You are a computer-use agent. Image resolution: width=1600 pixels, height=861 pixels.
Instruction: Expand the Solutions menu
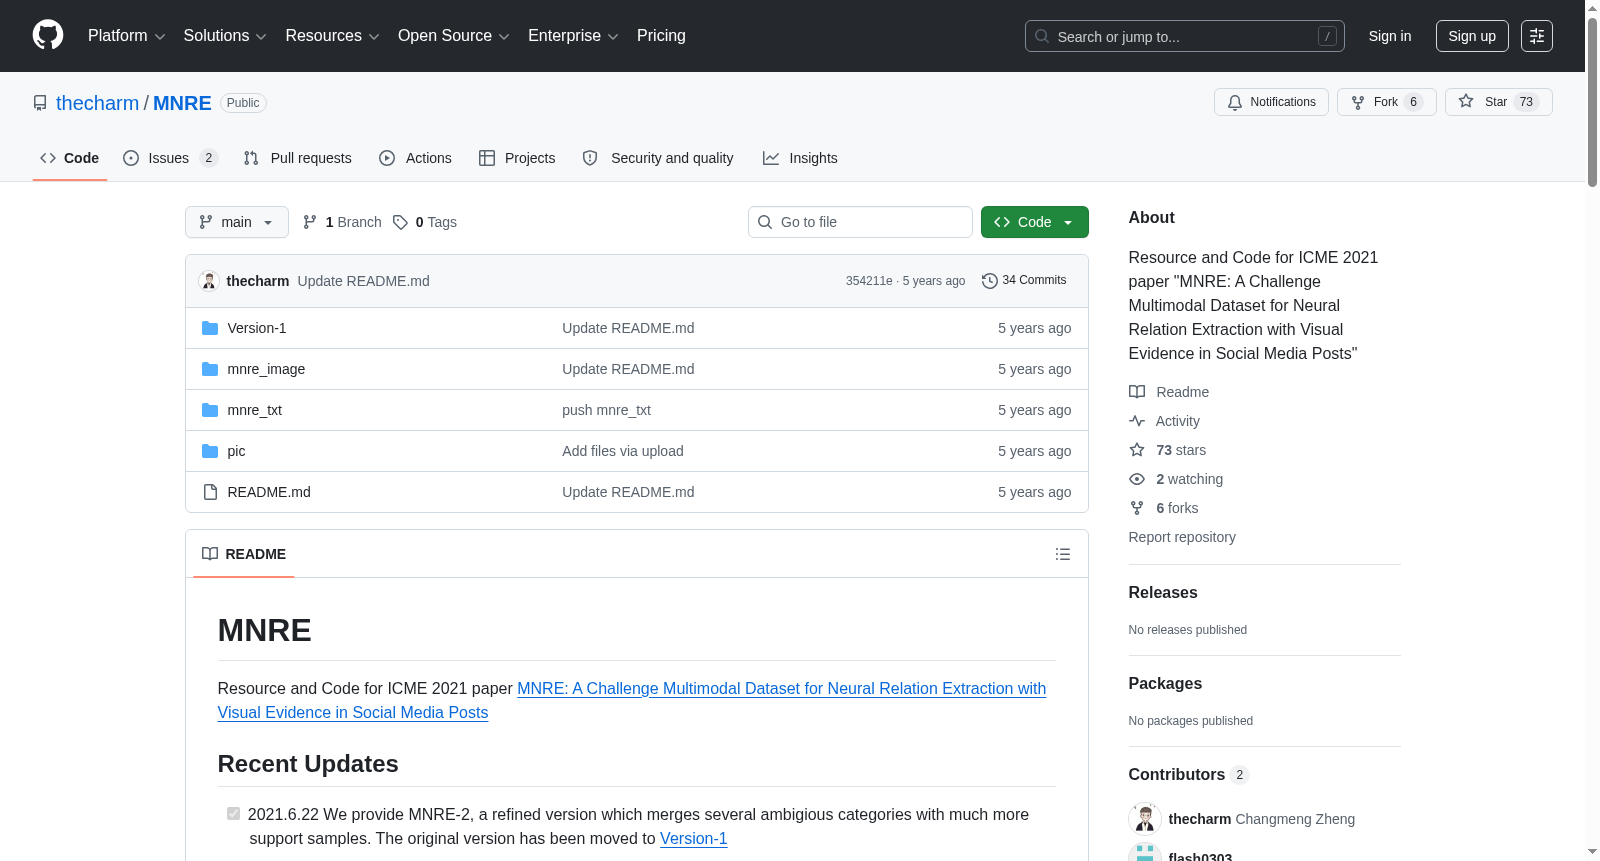tap(225, 36)
